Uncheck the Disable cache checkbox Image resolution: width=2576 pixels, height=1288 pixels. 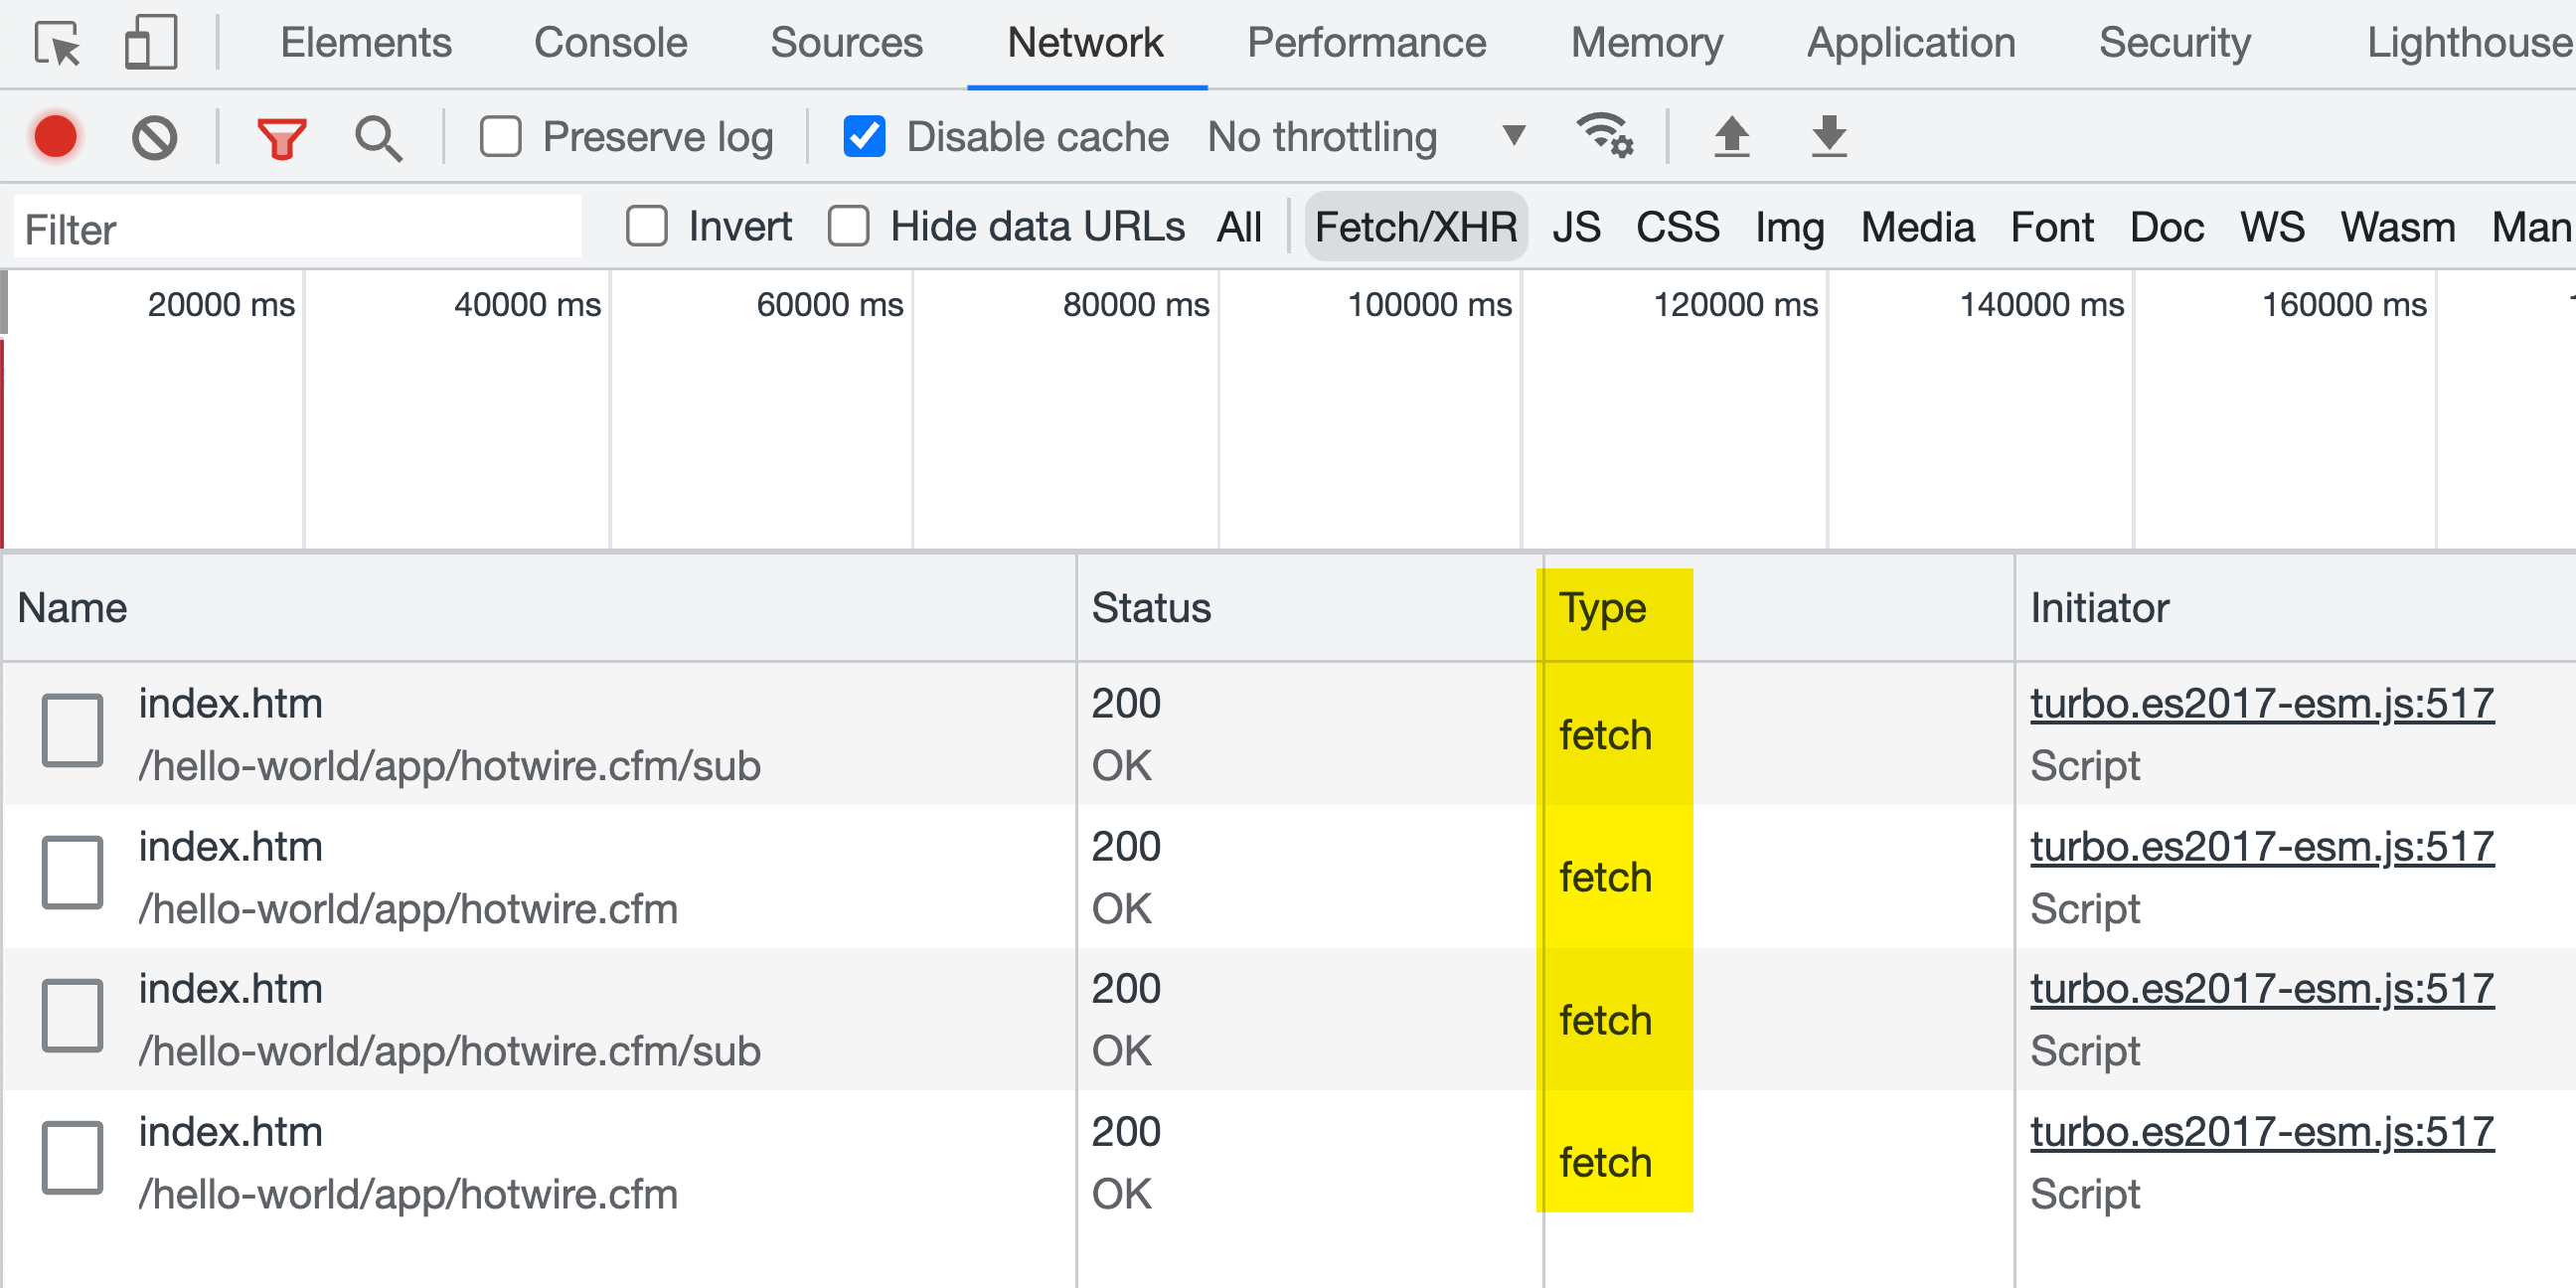pos(864,137)
